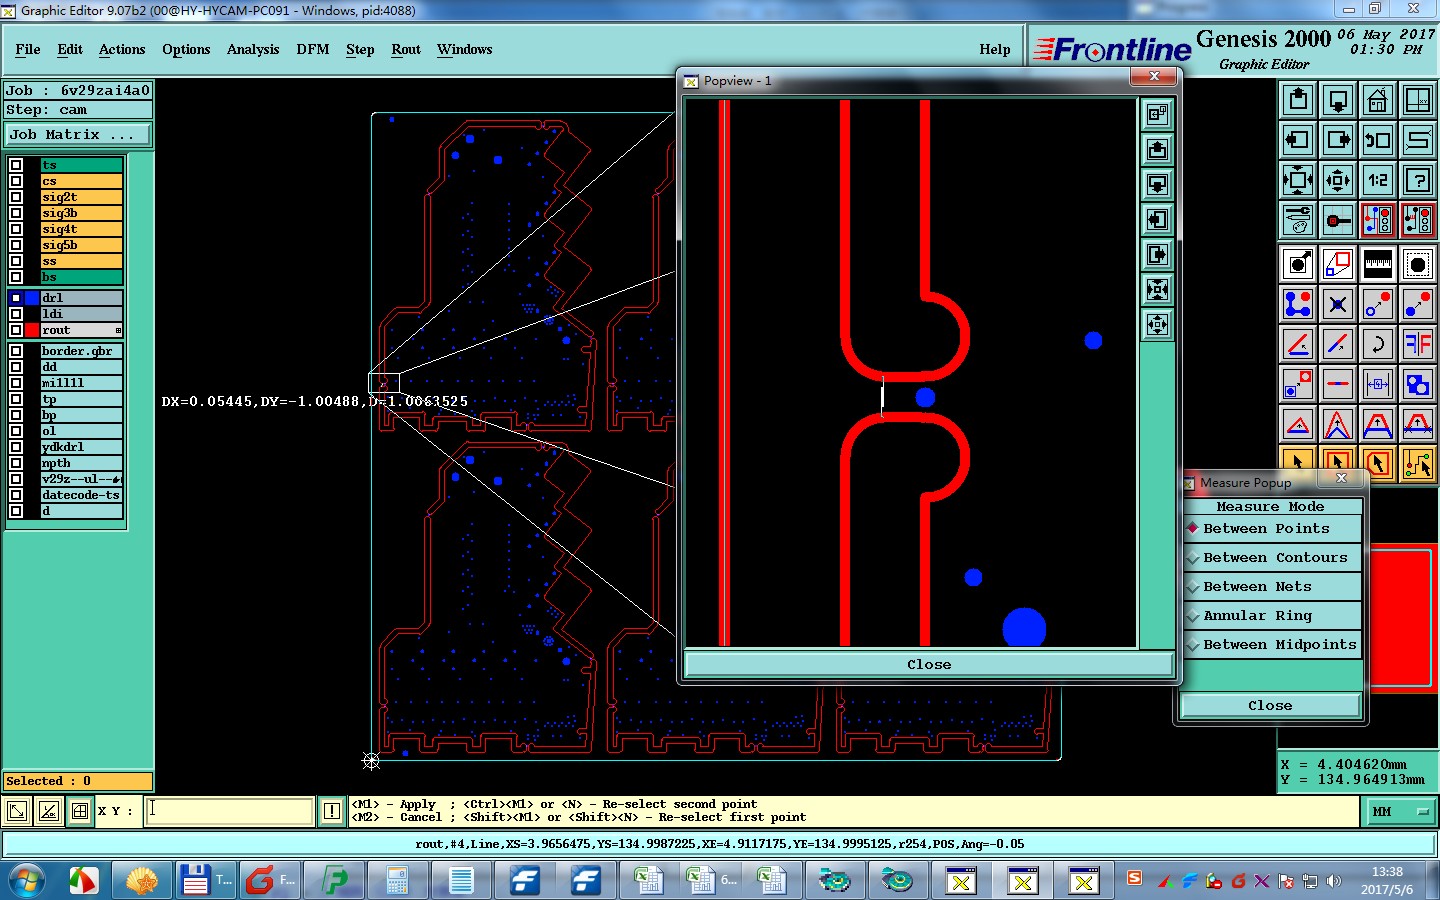Click the question mark help icon

pos(1418,180)
